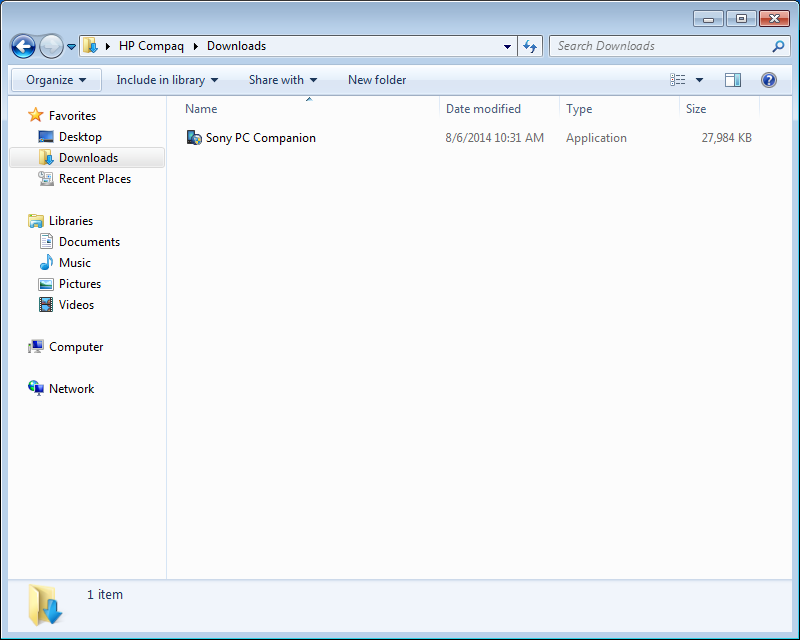Image resolution: width=800 pixels, height=640 pixels.
Task: Open Desktop from Favorites
Action: pyautogui.click(x=80, y=137)
